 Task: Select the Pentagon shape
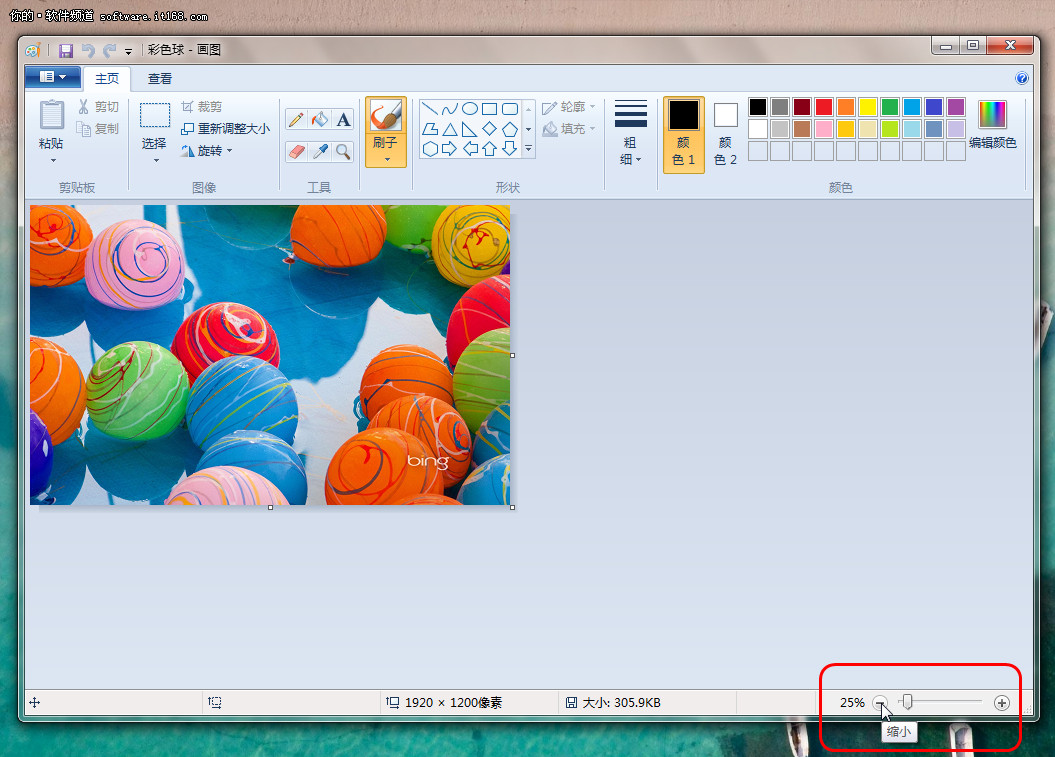point(510,129)
